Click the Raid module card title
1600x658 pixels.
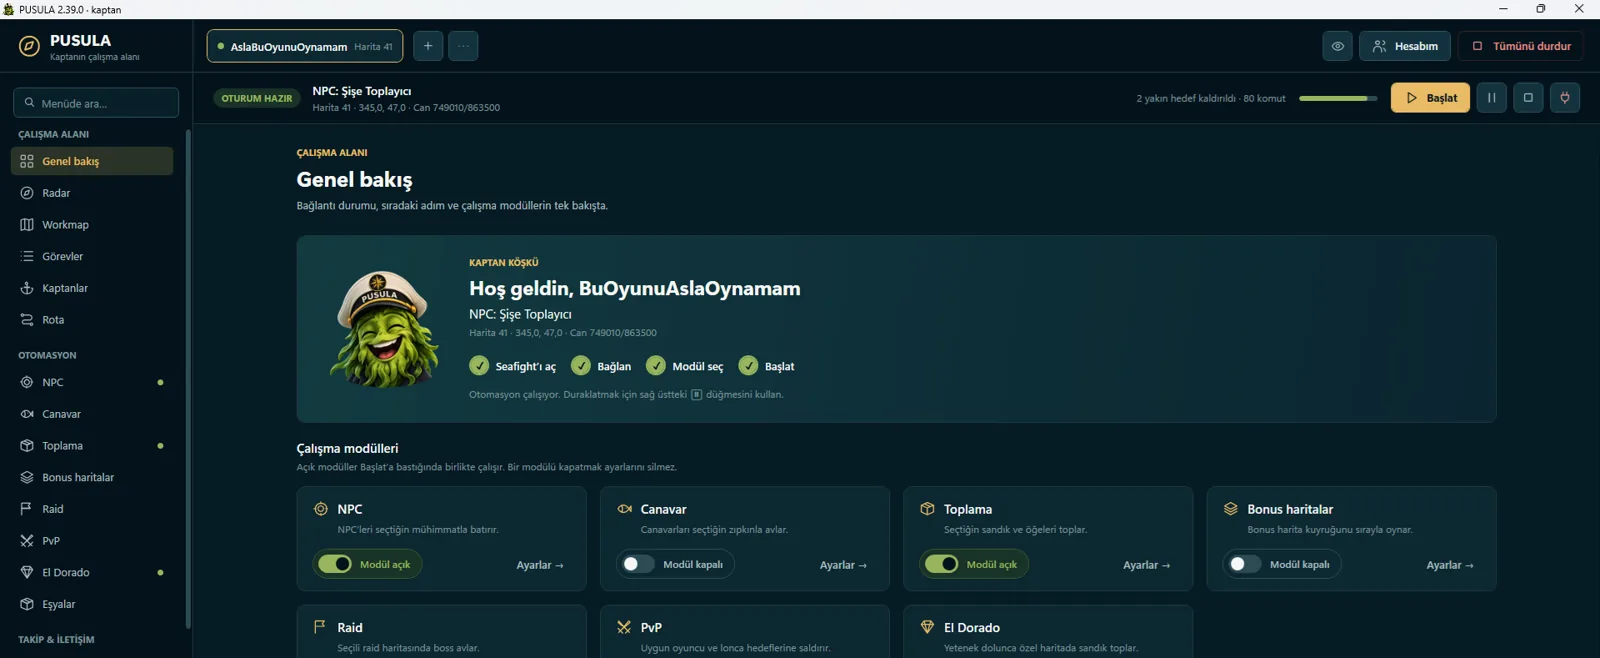[x=350, y=628]
